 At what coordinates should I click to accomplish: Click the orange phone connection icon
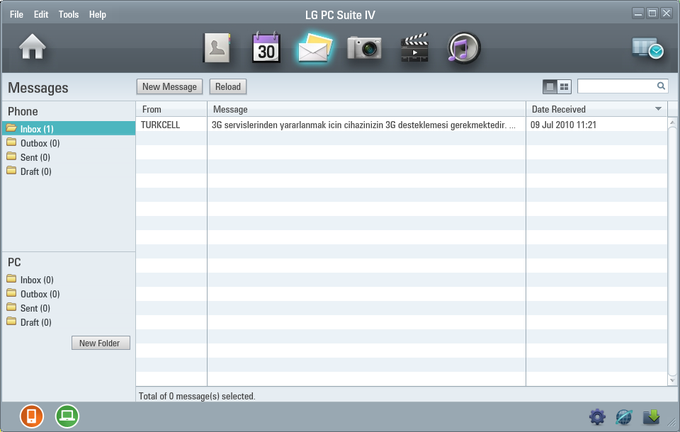tap(32, 416)
